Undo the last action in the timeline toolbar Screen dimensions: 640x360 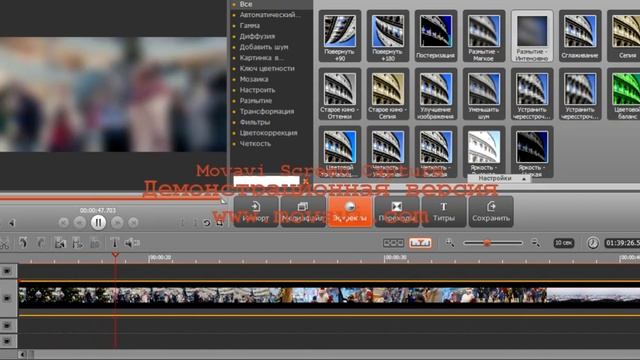[x=23, y=243]
